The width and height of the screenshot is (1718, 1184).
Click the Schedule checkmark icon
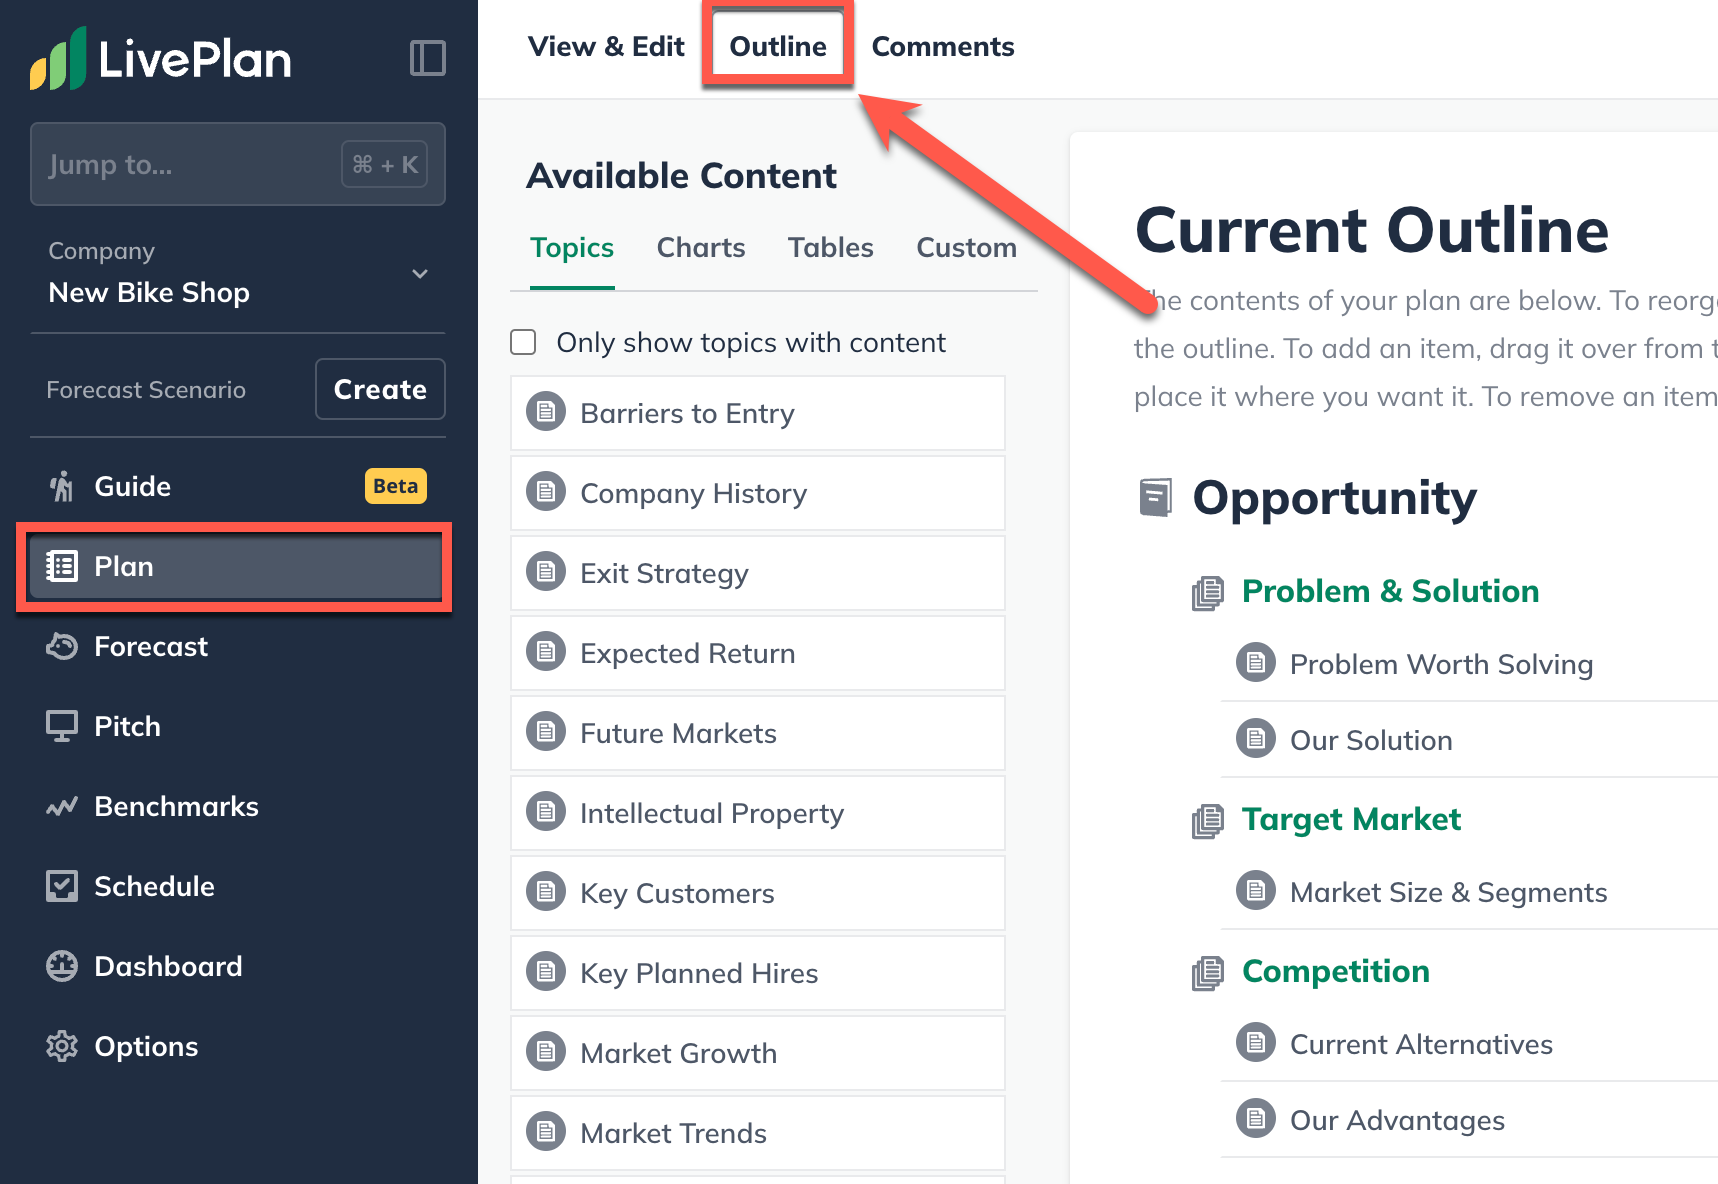(62, 887)
